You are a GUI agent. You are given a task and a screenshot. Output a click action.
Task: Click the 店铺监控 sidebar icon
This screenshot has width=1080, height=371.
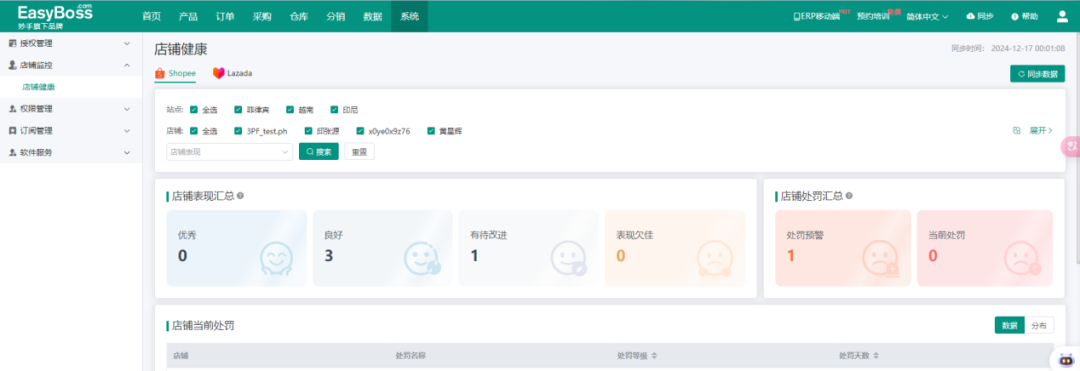pyautogui.click(x=12, y=65)
